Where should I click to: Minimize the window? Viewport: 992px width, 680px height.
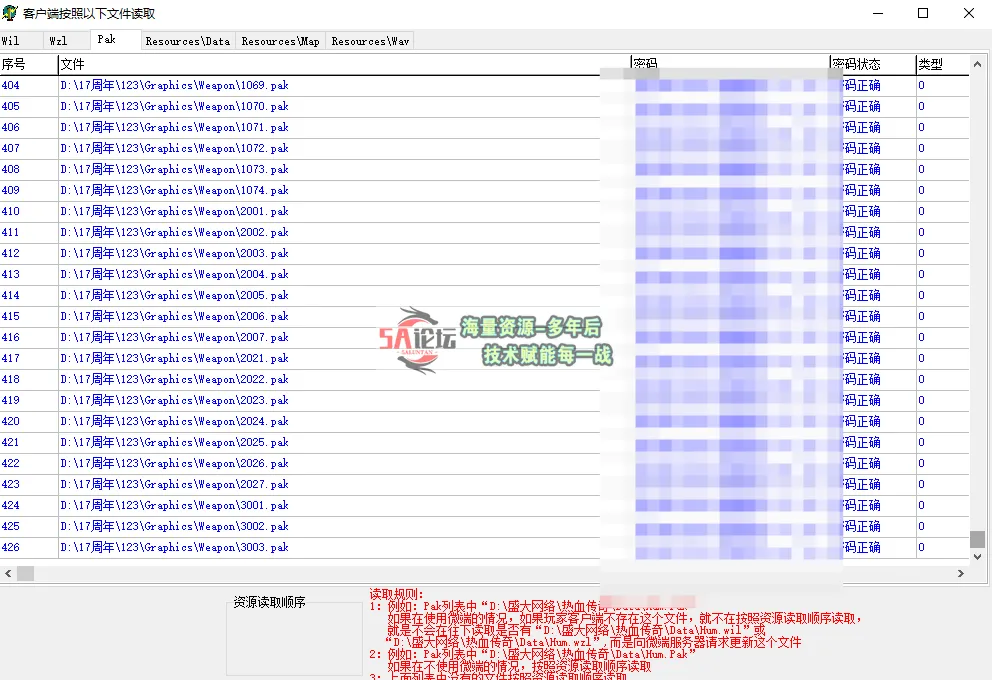click(877, 13)
